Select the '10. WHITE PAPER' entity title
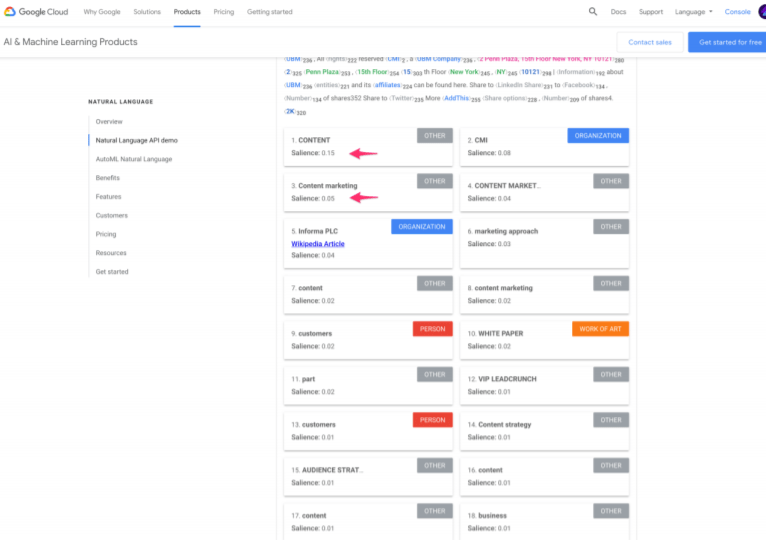This screenshot has width=766, height=540. click(x=495, y=333)
